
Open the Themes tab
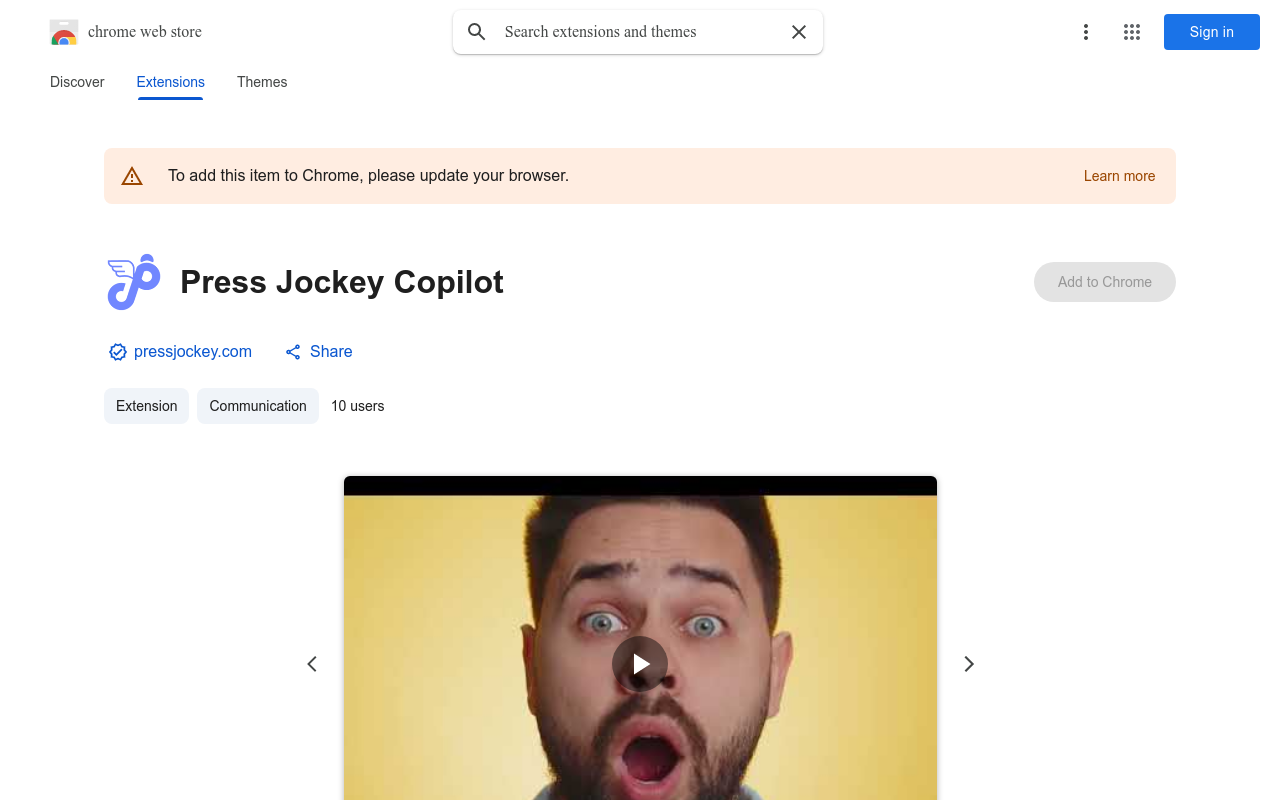[x=262, y=82]
